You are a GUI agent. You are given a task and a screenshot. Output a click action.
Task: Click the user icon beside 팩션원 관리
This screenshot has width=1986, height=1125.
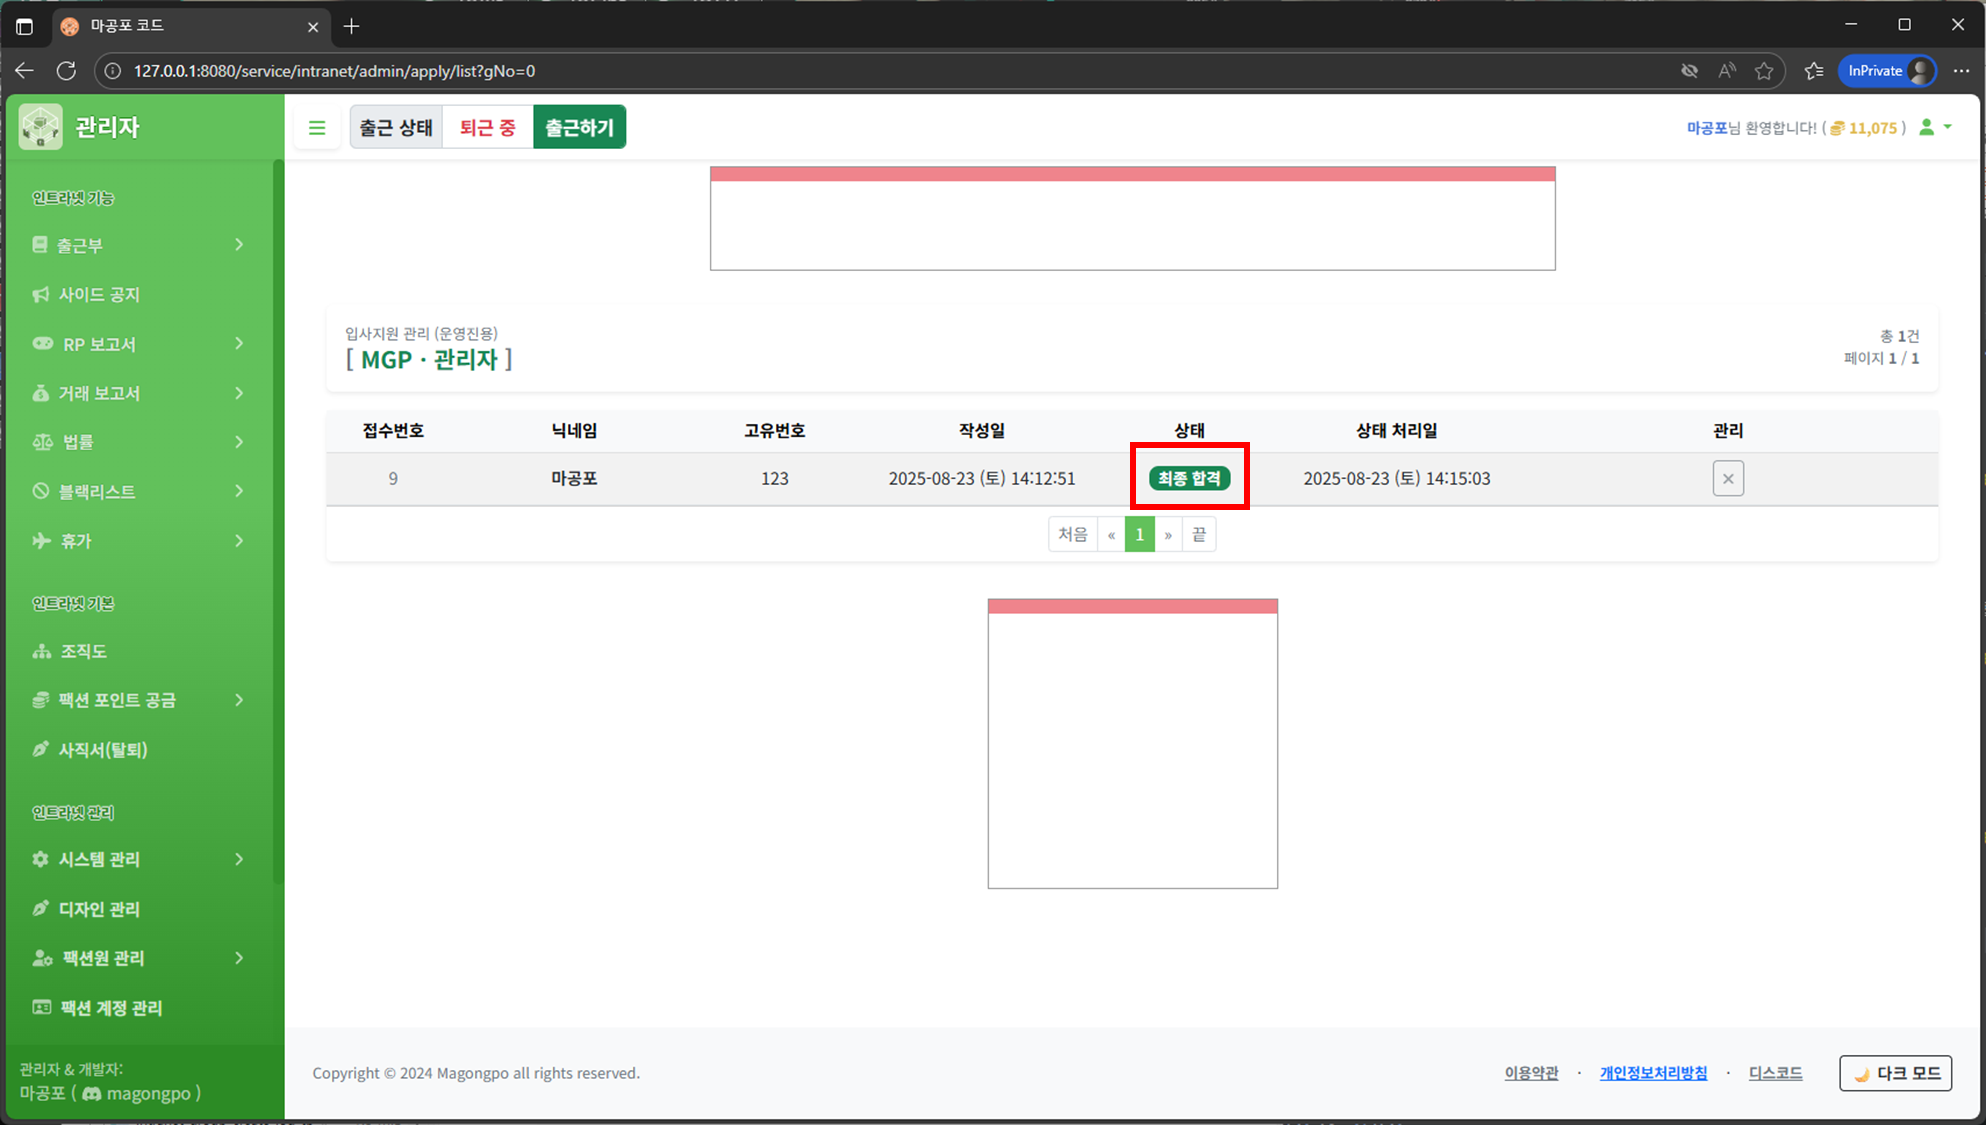pyautogui.click(x=42, y=958)
